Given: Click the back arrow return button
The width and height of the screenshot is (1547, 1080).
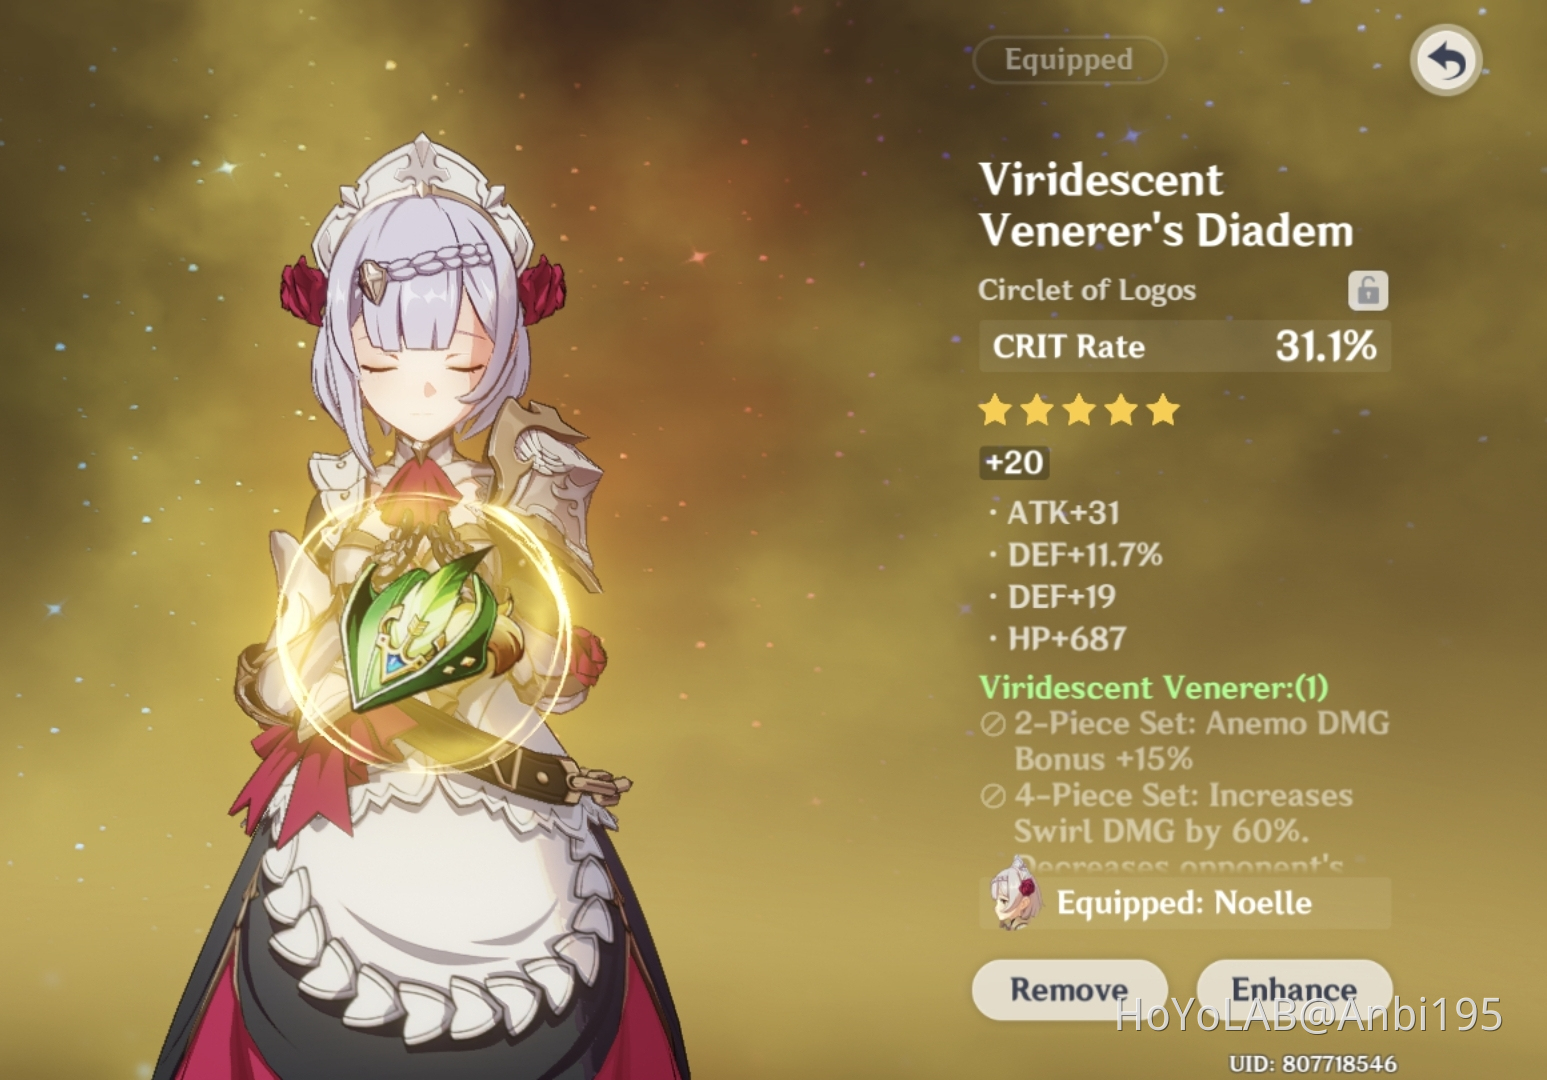Looking at the screenshot, I should coord(1445,60).
